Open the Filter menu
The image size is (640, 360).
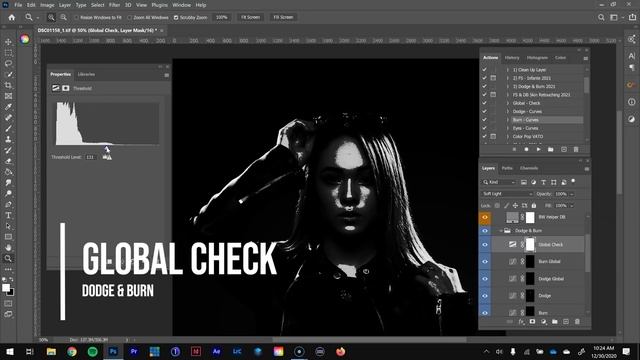114,5
